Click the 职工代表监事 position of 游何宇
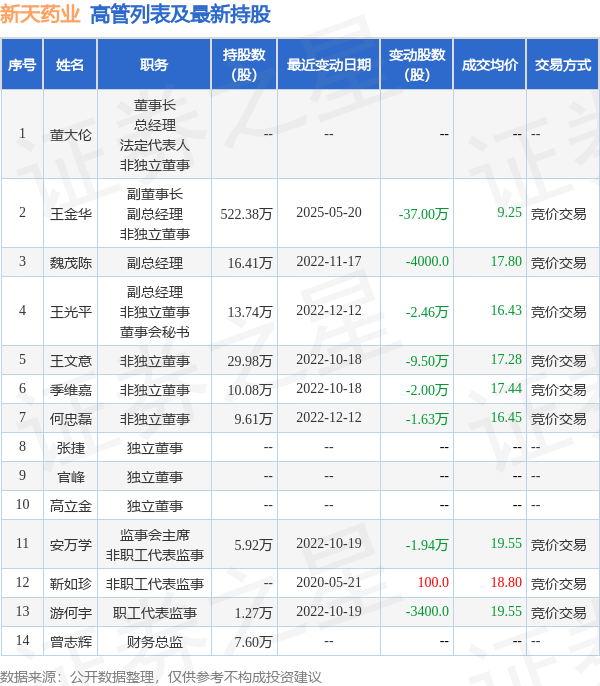 click(154, 612)
